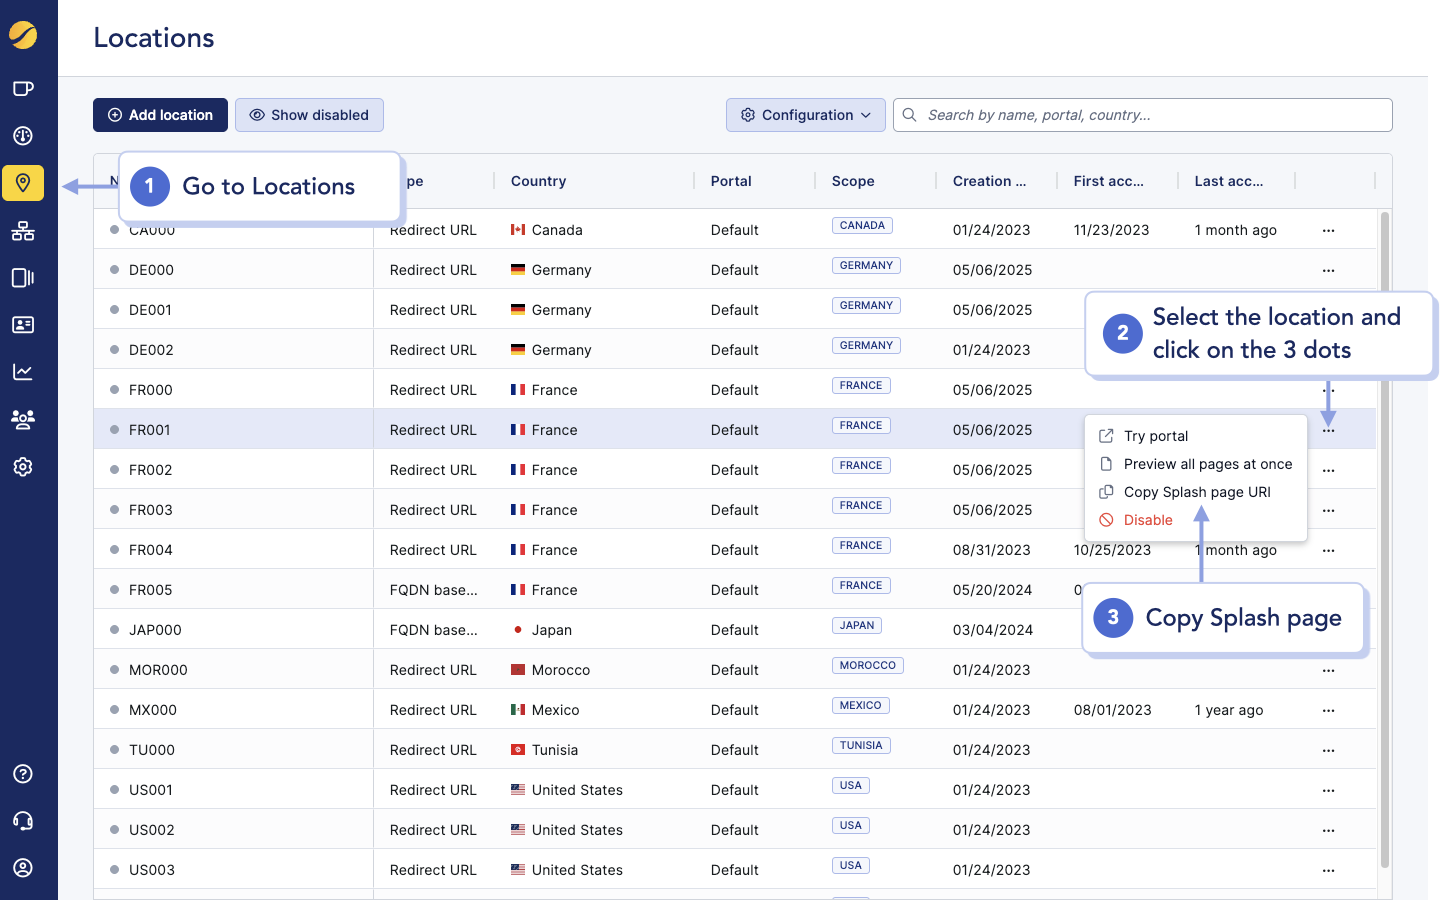Toggle Show disabled locations
The height and width of the screenshot is (900, 1440).
[x=309, y=115]
